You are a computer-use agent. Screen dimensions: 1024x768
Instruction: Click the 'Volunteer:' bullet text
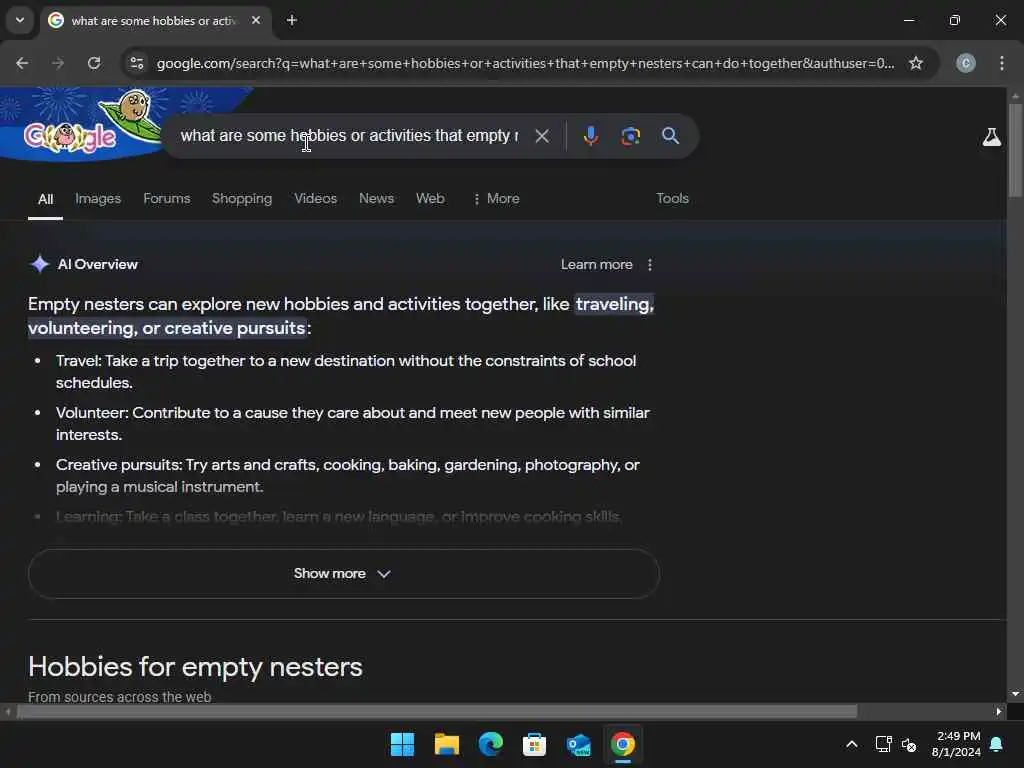[92, 413]
